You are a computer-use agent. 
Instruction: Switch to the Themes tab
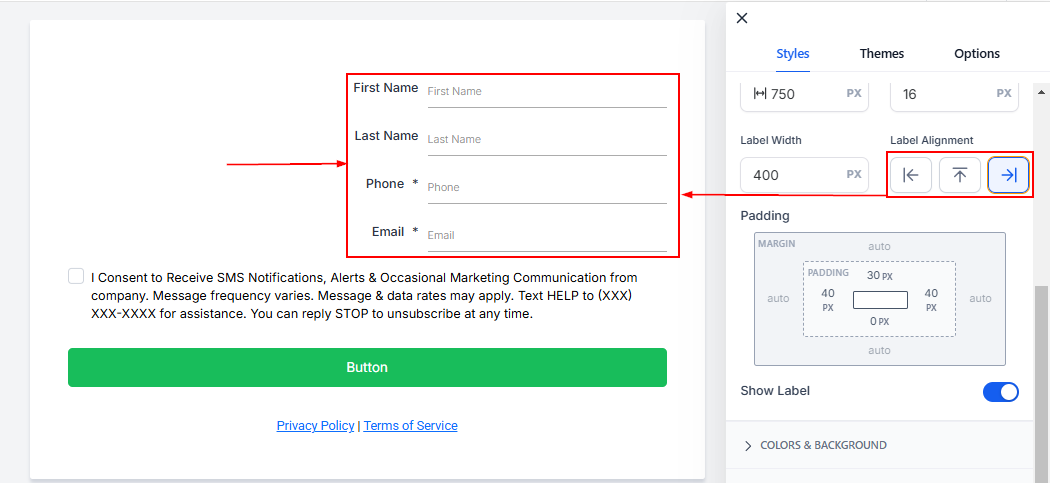(x=881, y=54)
